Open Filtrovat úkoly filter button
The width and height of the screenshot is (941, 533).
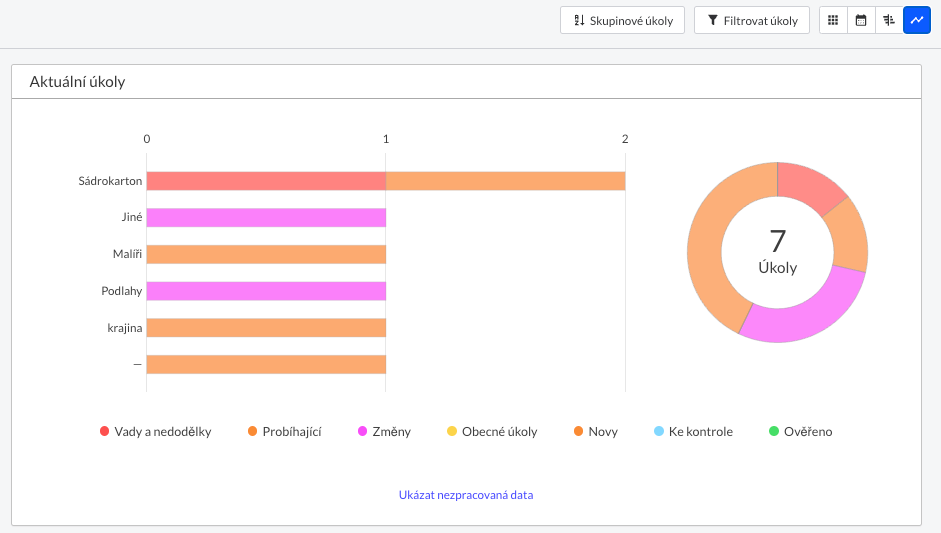752,20
